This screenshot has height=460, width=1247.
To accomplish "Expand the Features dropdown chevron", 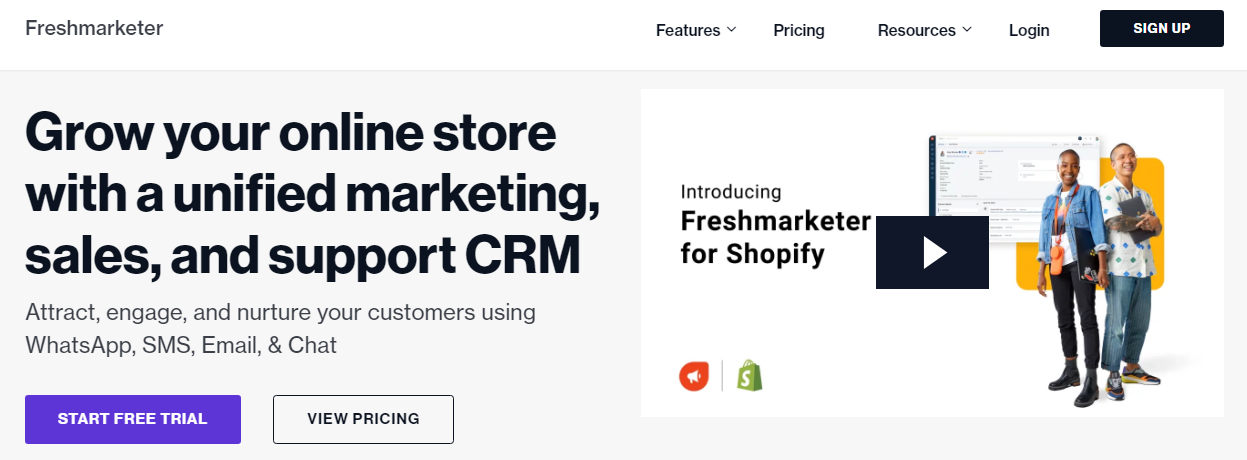I will pos(731,30).
